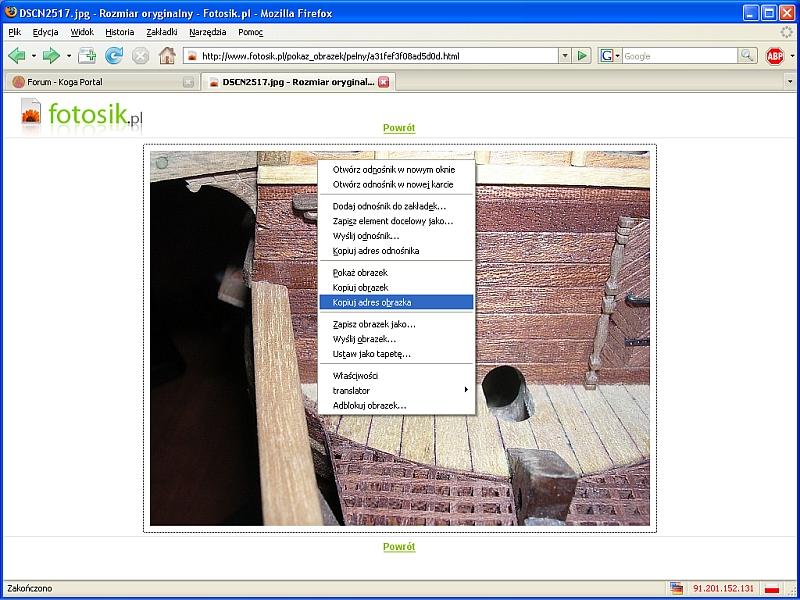Open the Adblock Plus ABP icon
The image size is (800, 600).
pyautogui.click(x=774, y=56)
